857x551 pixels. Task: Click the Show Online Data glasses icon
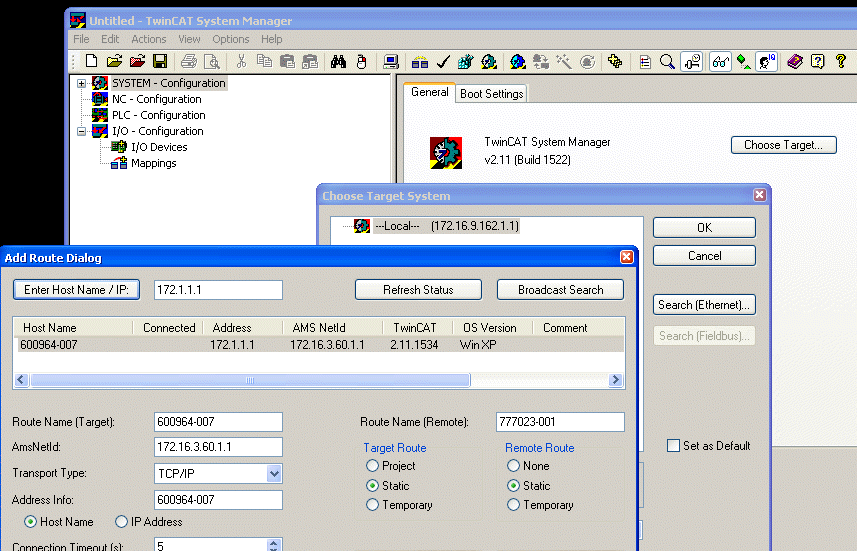[720, 61]
